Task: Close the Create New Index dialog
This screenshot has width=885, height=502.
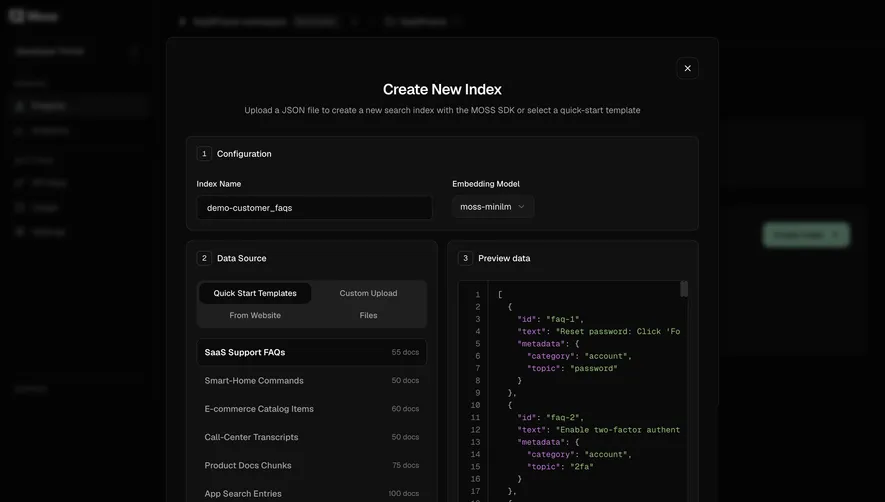Action: click(x=687, y=68)
